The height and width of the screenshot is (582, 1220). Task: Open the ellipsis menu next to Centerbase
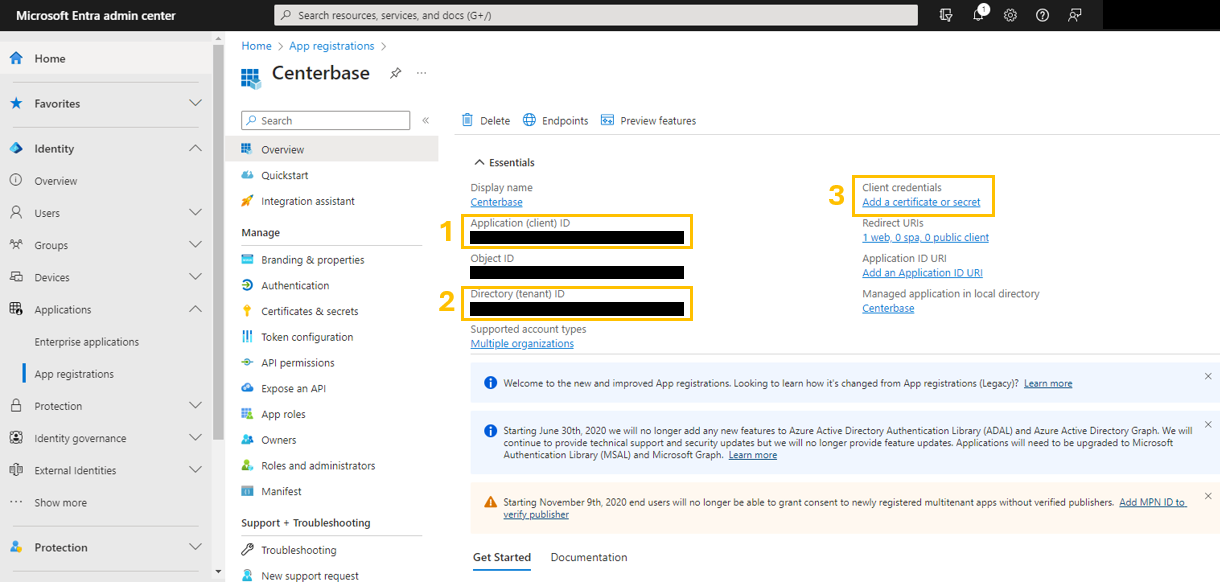point(422,73)
